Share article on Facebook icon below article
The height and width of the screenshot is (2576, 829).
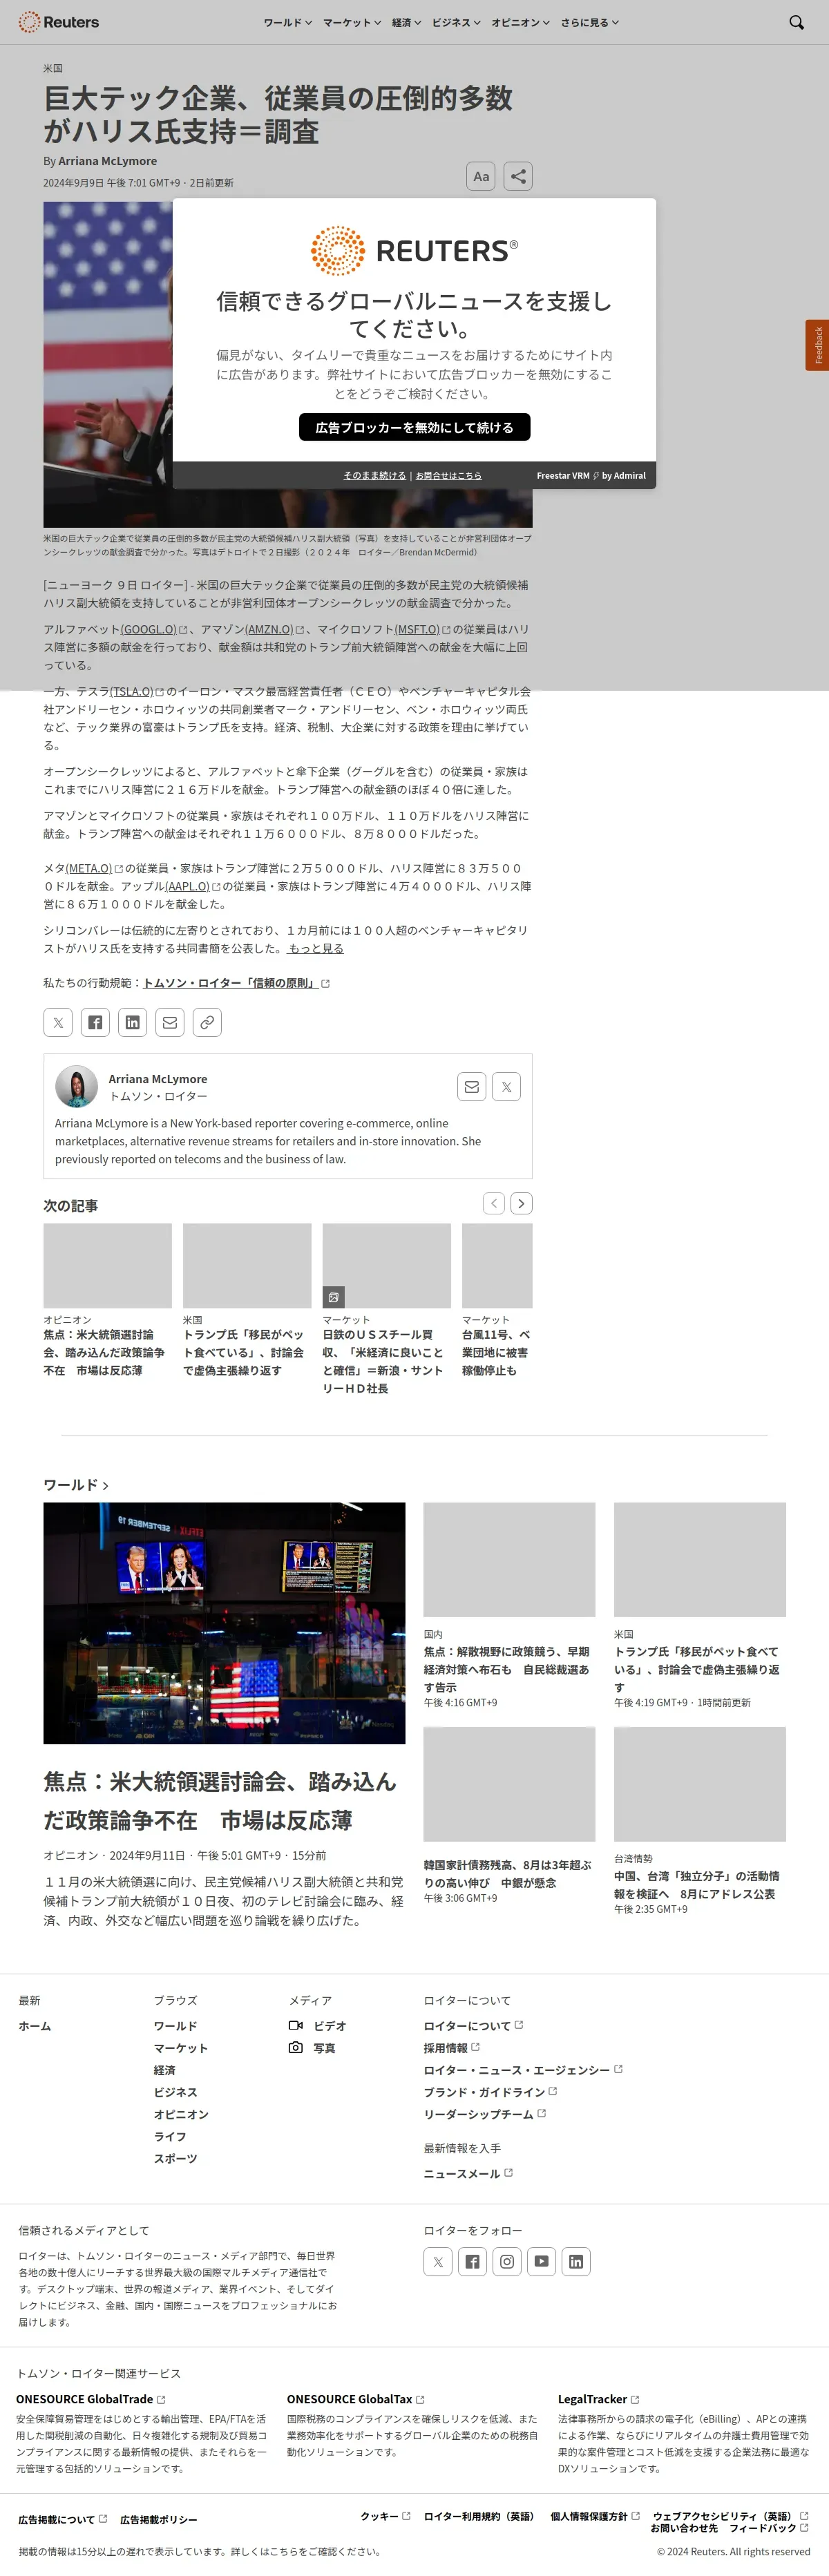(95, 1022)
